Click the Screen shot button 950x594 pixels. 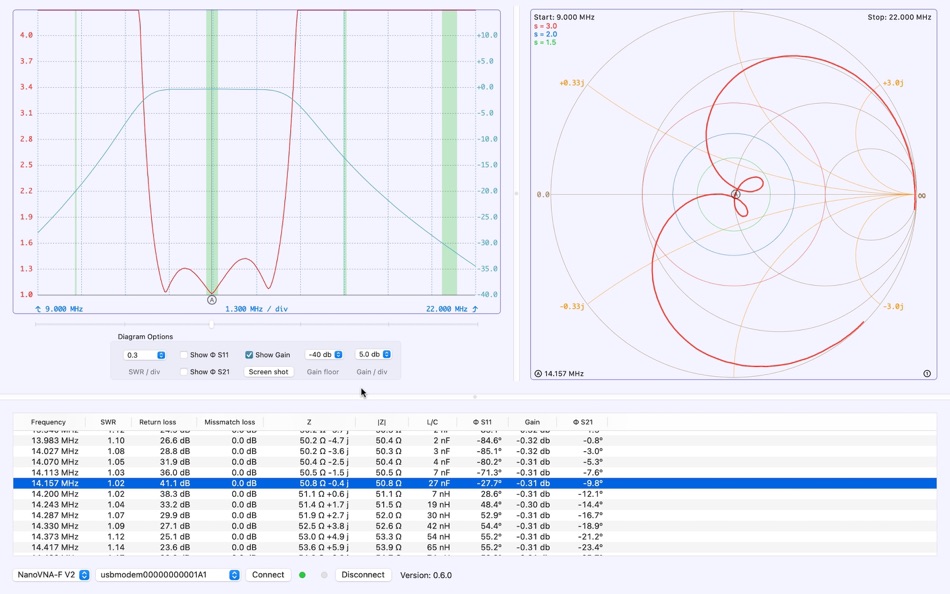[268, 372]
